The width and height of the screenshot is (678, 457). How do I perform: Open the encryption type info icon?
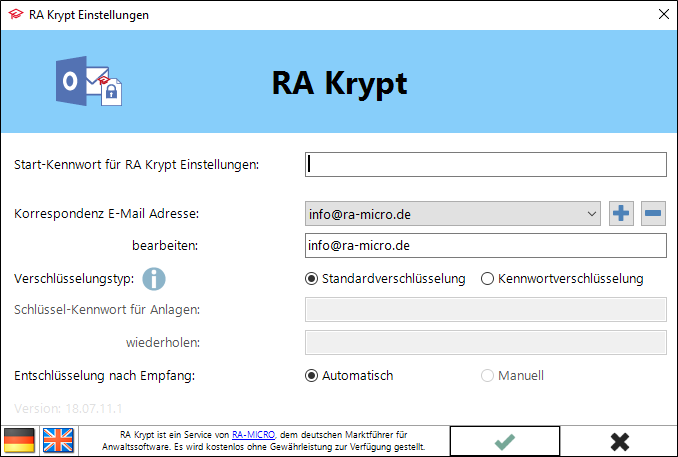[154, 279]
